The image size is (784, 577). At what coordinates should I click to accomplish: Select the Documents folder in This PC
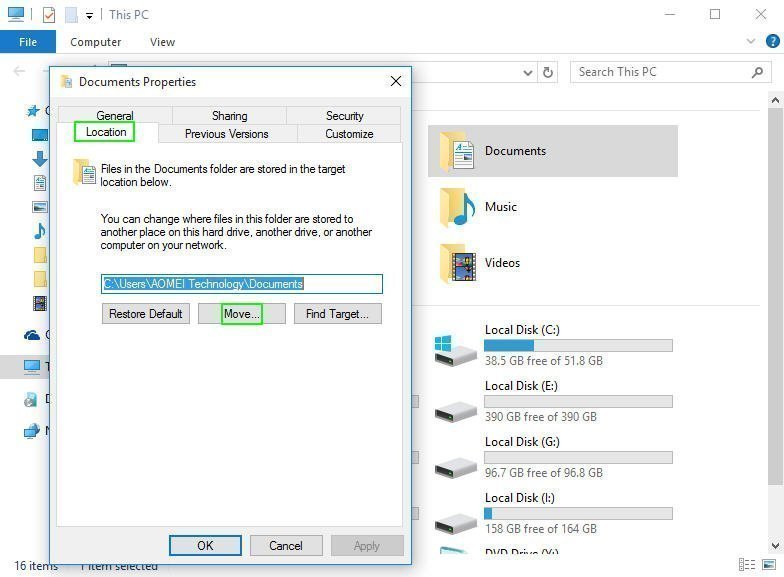pos(552,151)
